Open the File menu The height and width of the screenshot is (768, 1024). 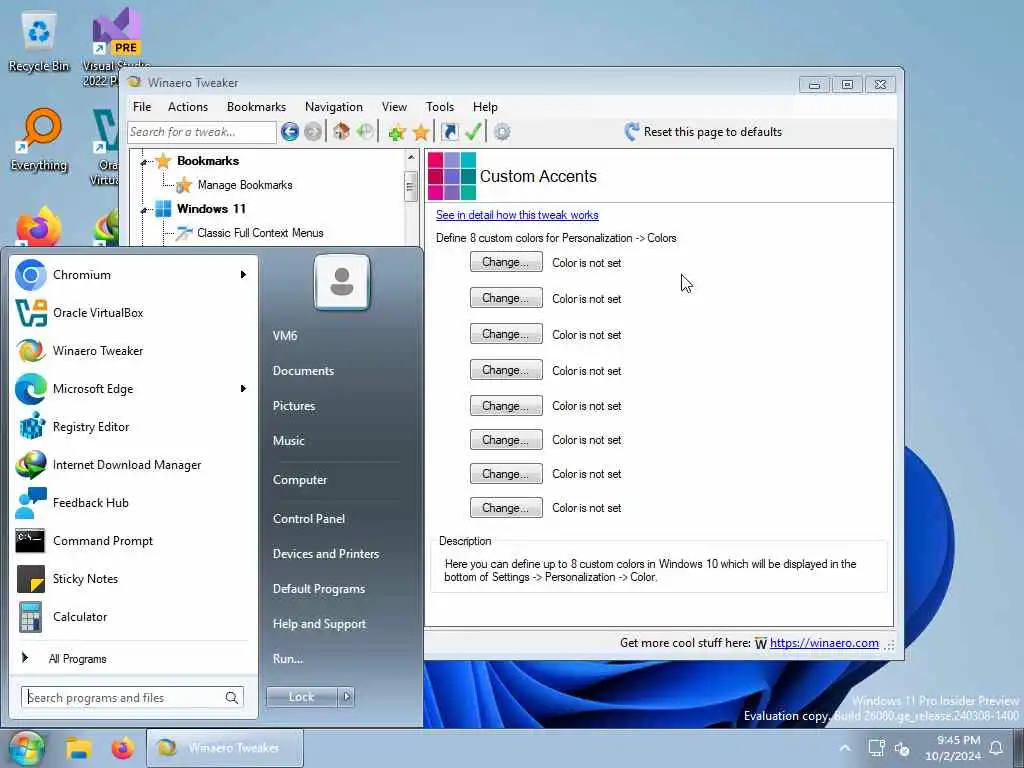point(142,106)
